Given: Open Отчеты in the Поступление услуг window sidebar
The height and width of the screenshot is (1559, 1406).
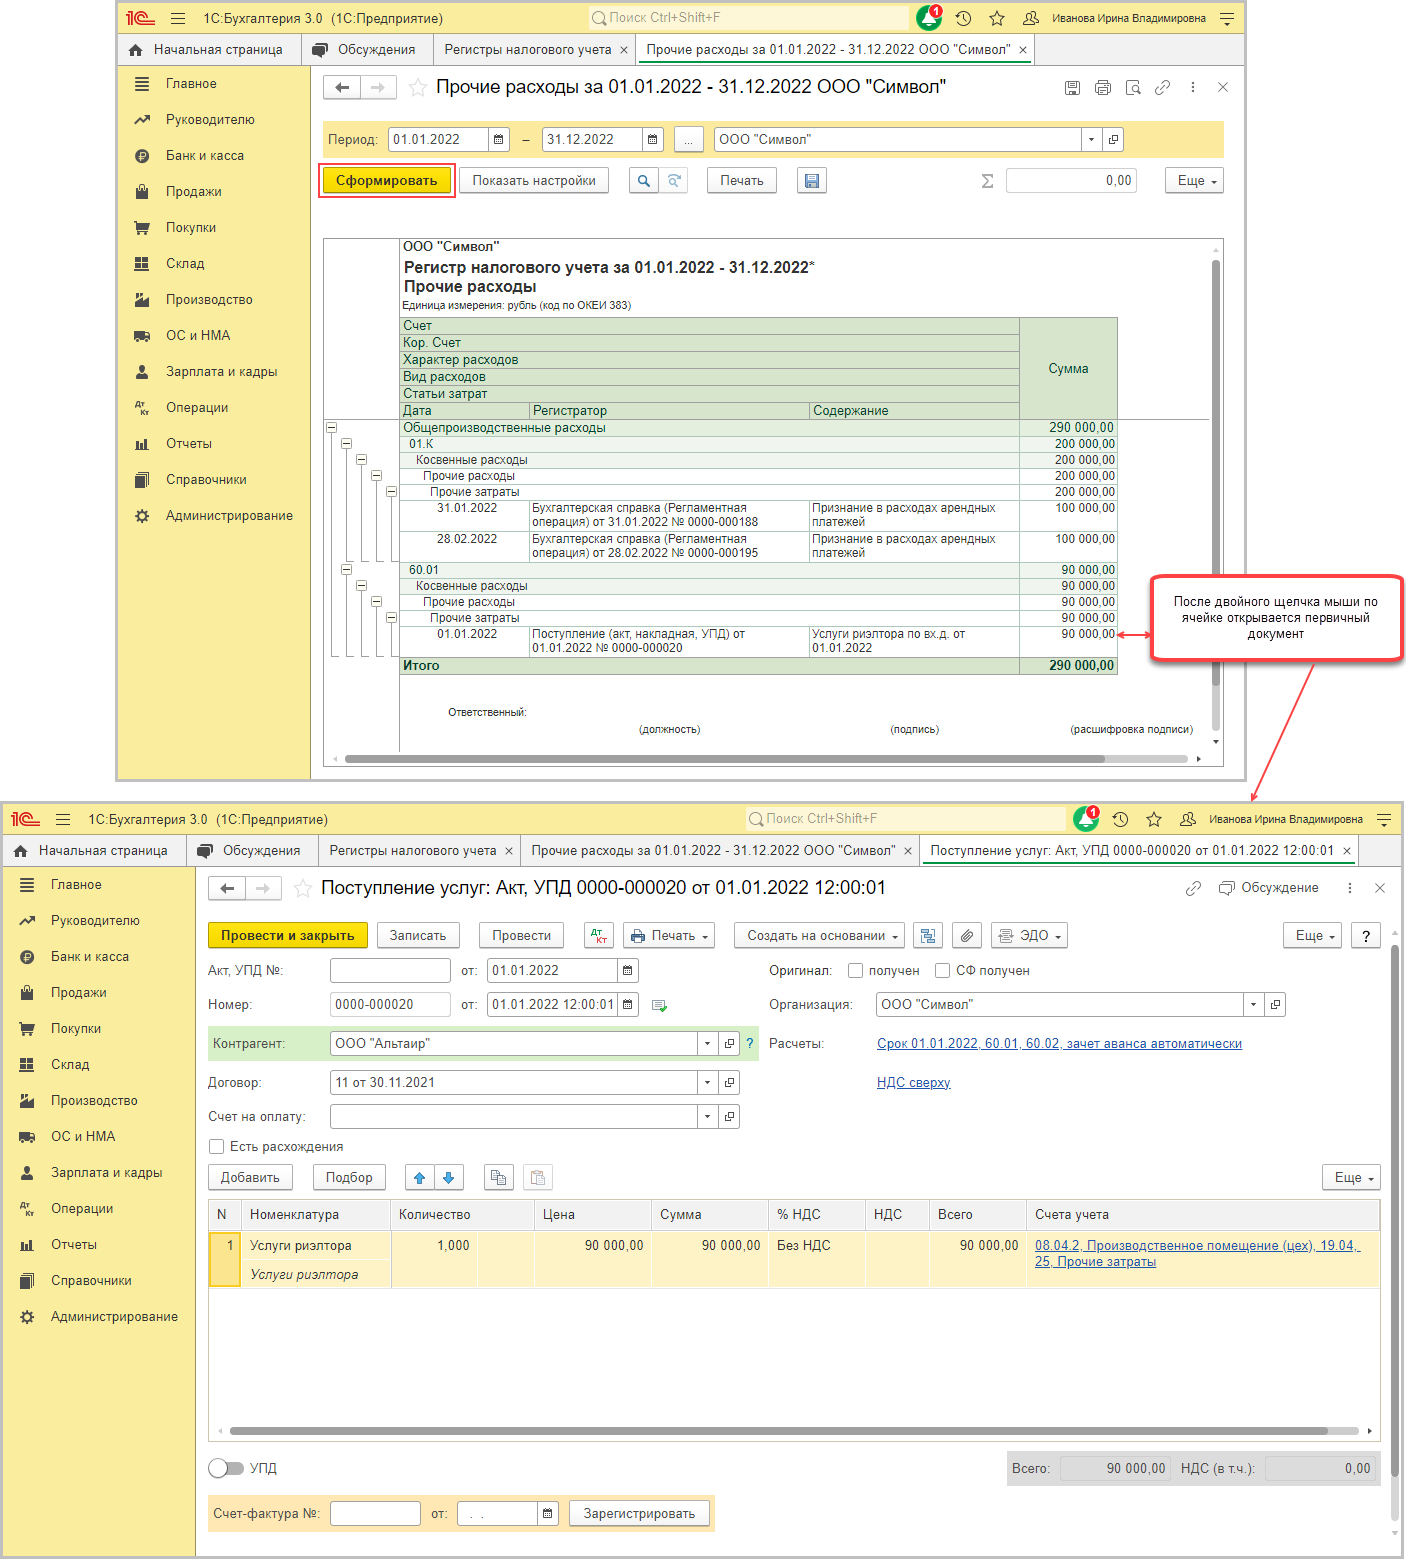Looking at the screenshot, I should 74,1245.
